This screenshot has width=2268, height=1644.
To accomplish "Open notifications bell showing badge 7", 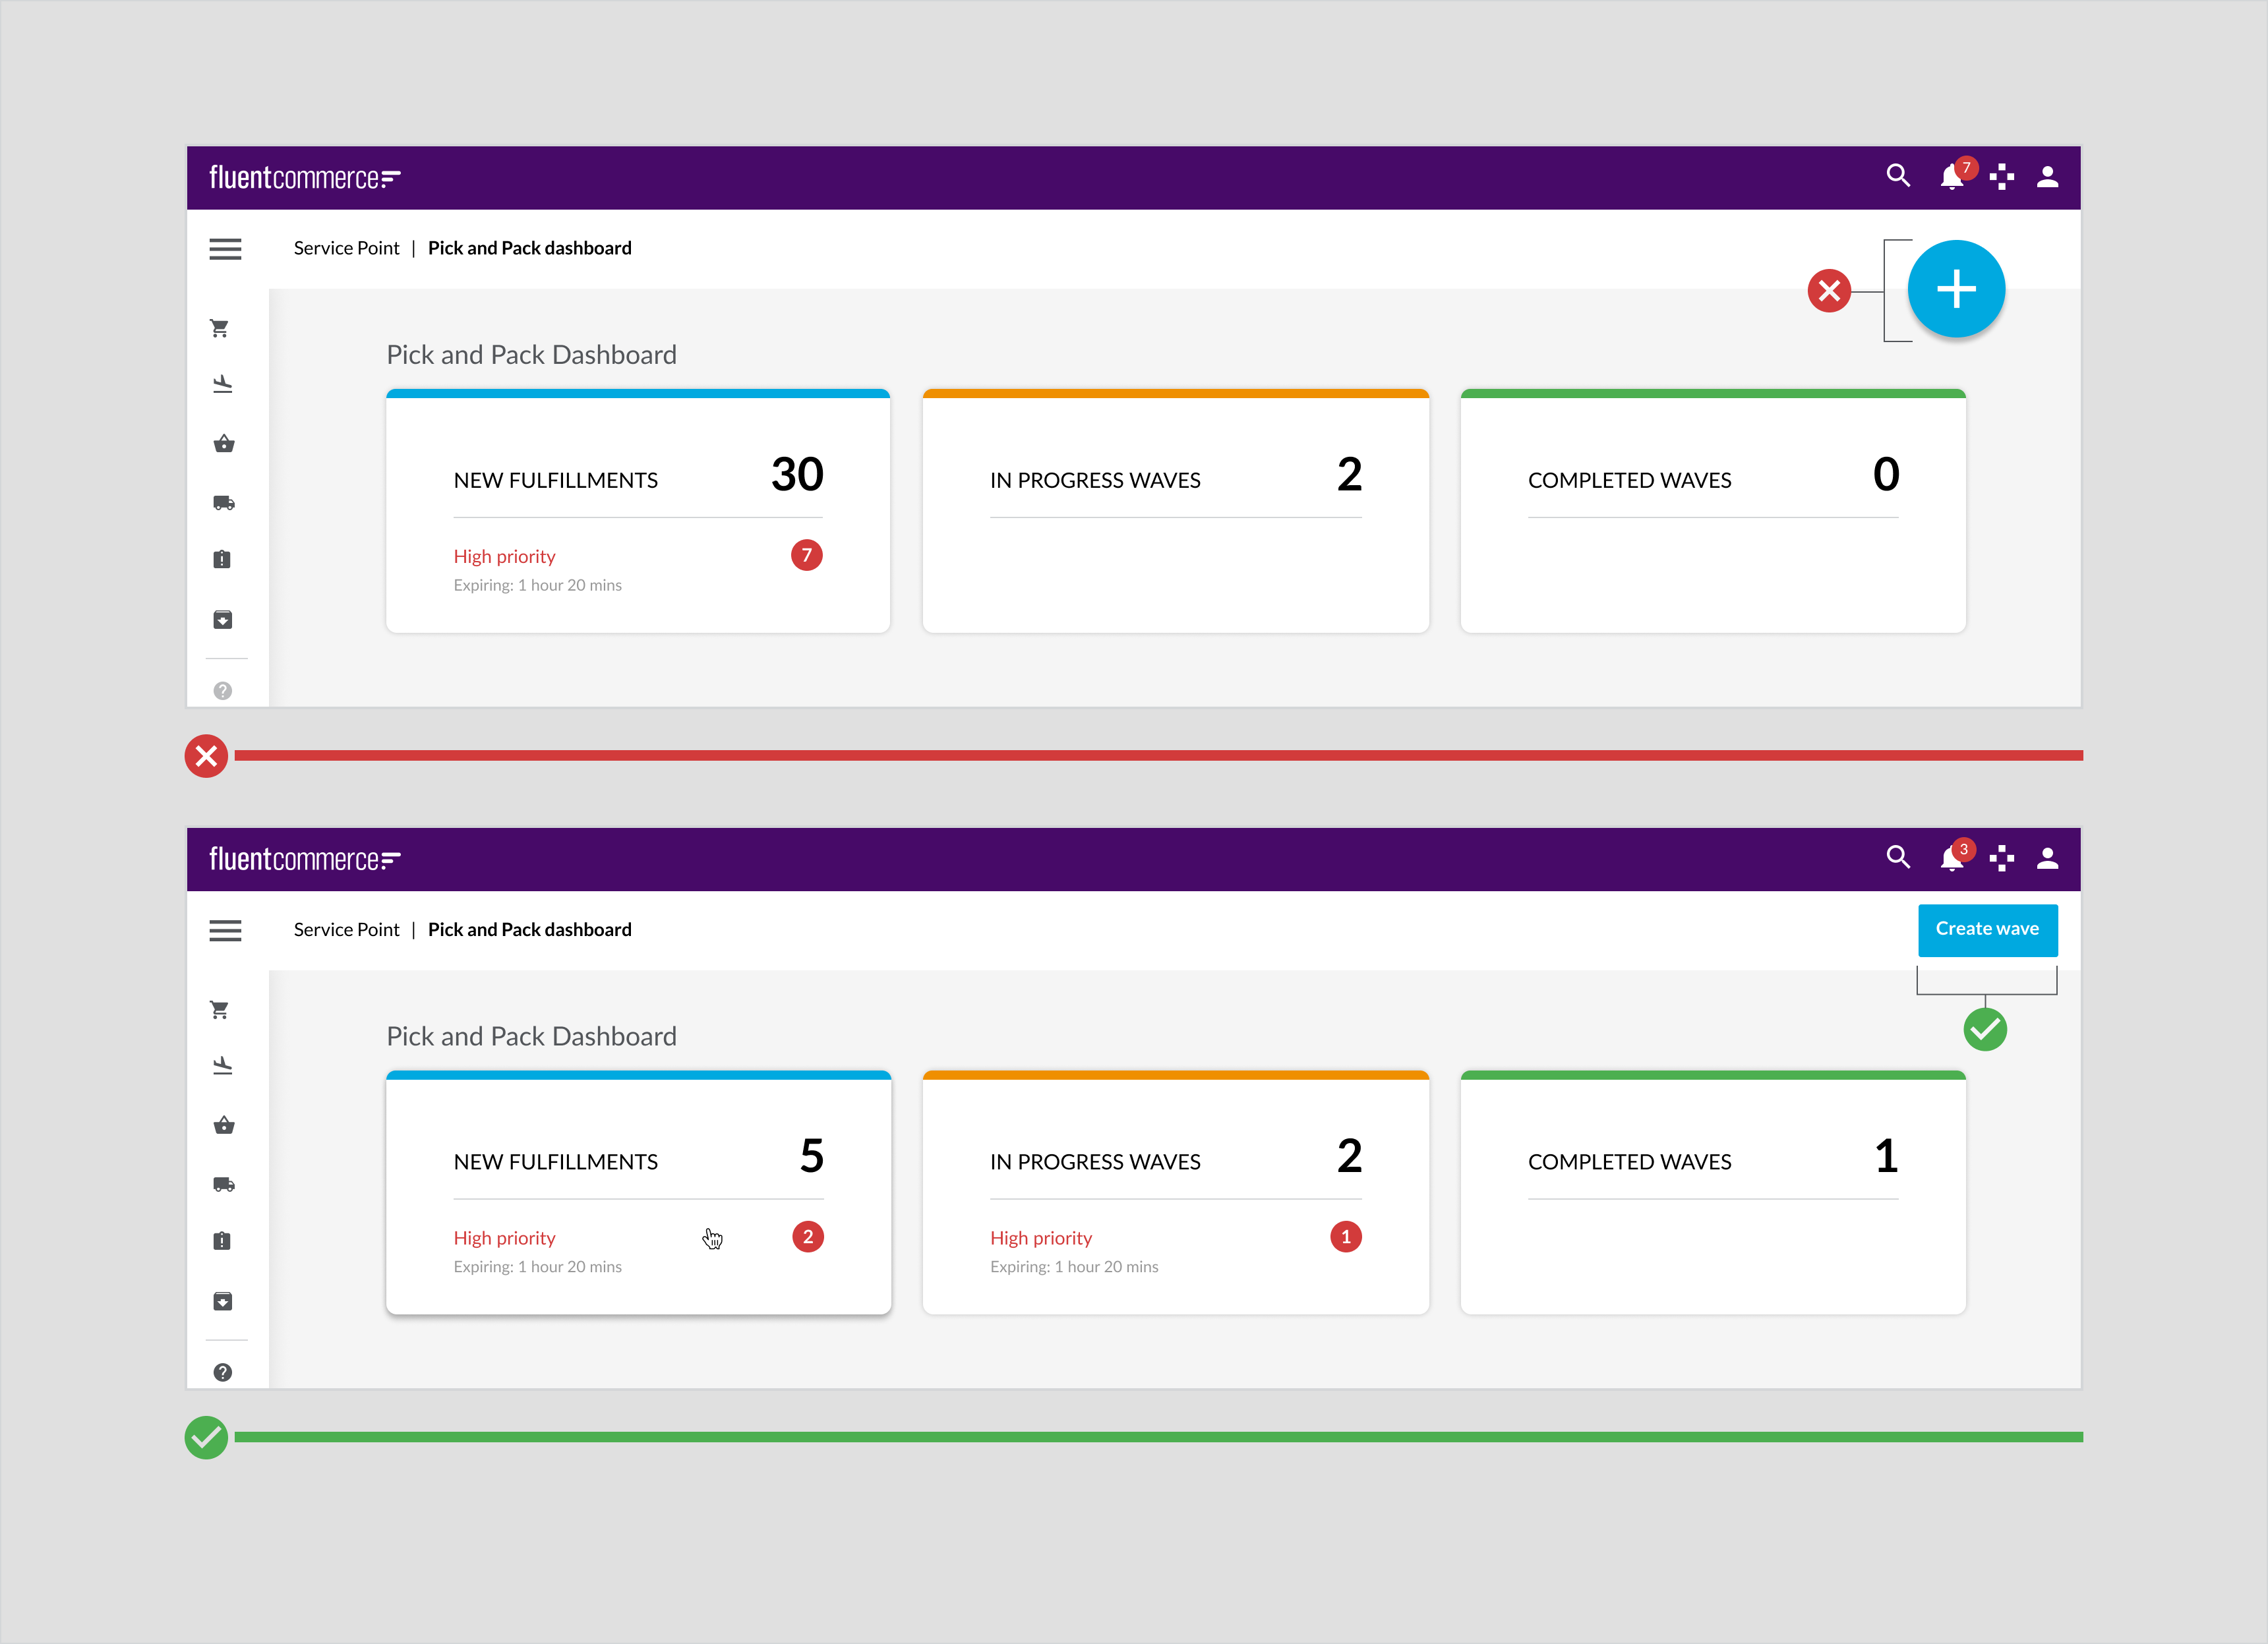I will click(1951, 177).
